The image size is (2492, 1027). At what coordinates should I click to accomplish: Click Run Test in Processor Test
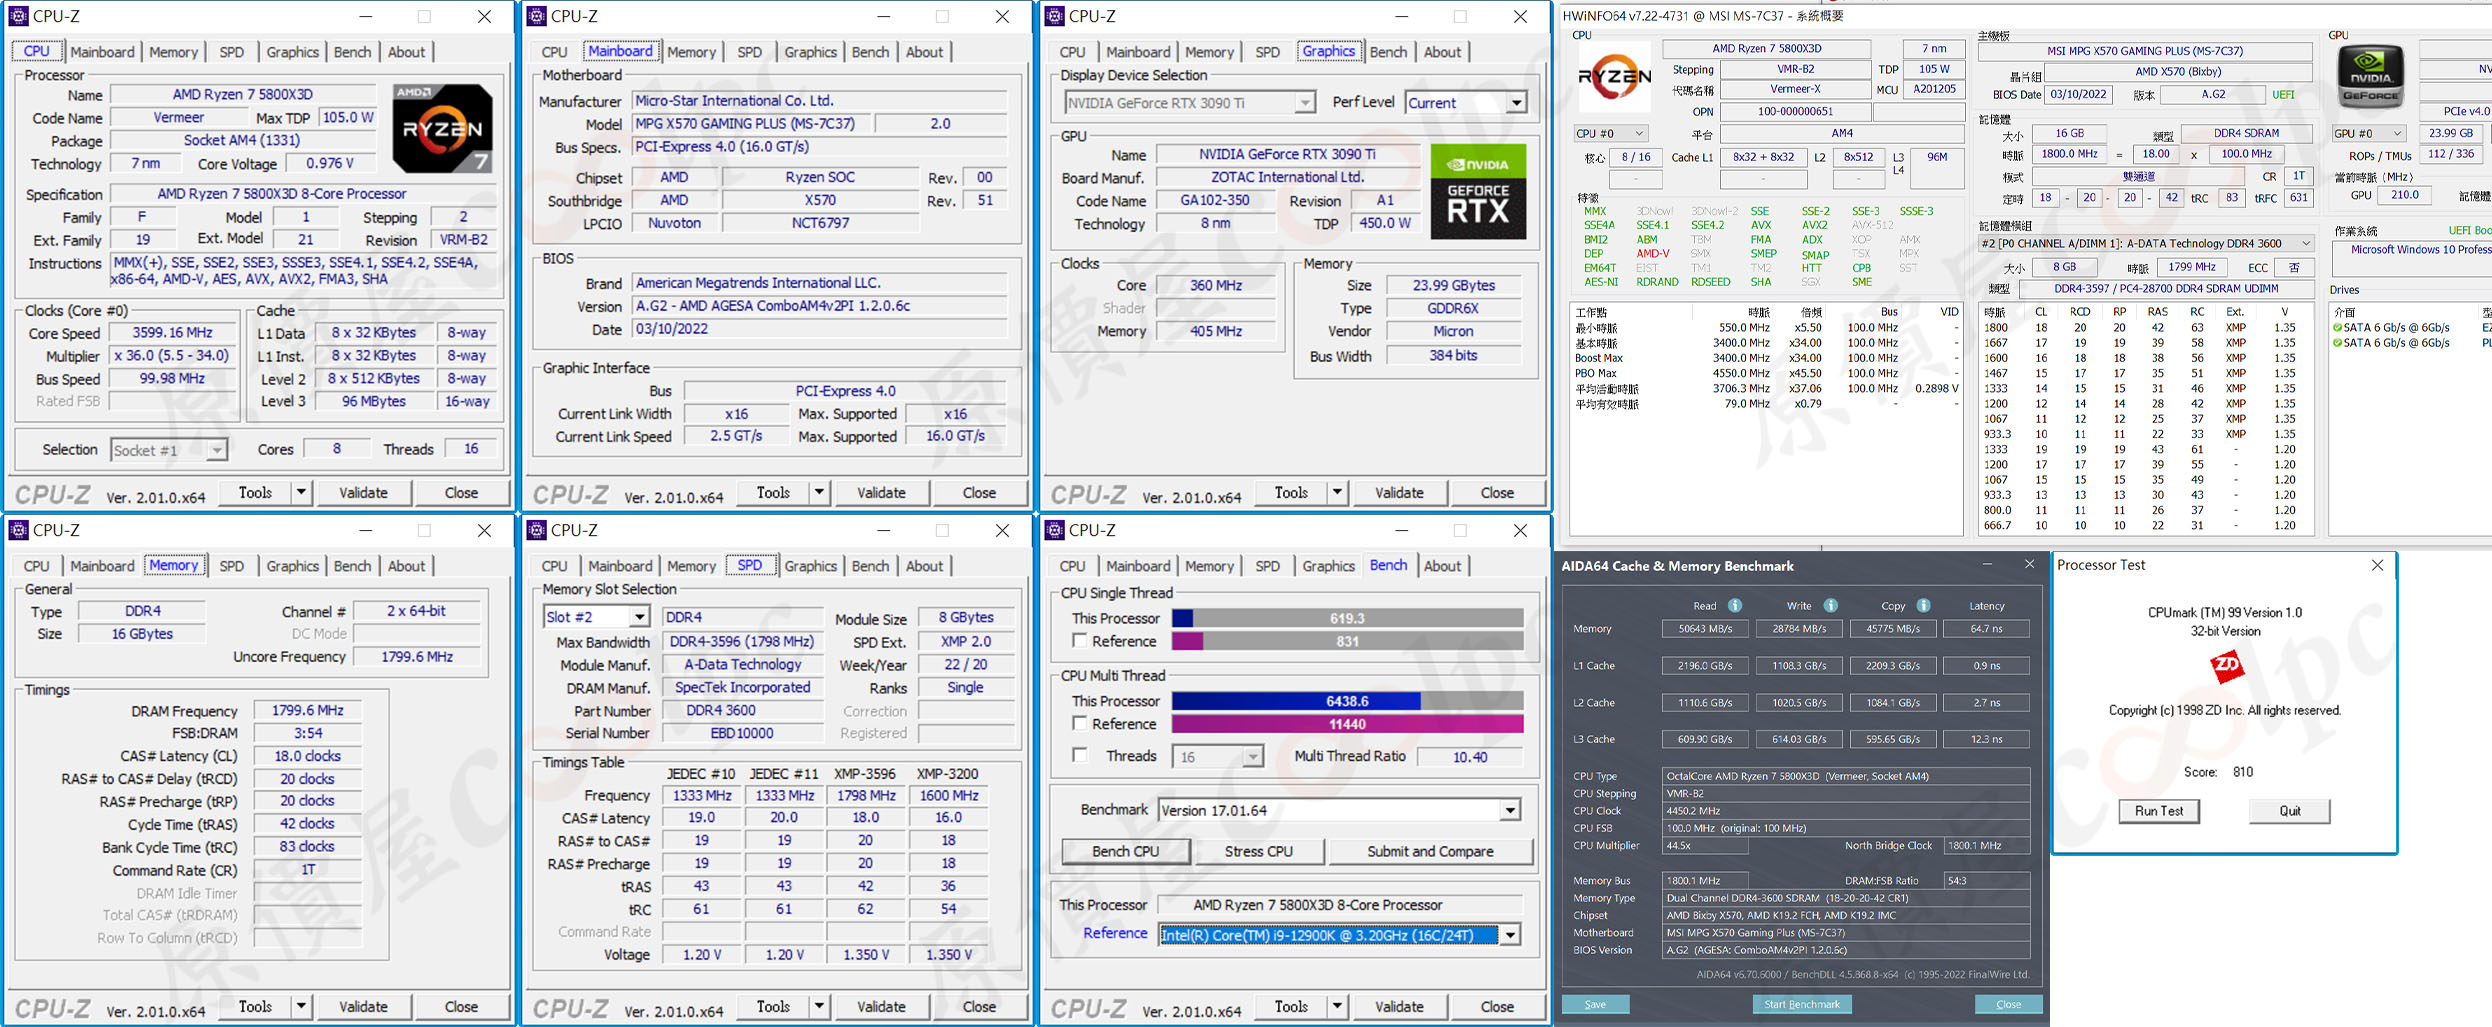point(2158,811)
